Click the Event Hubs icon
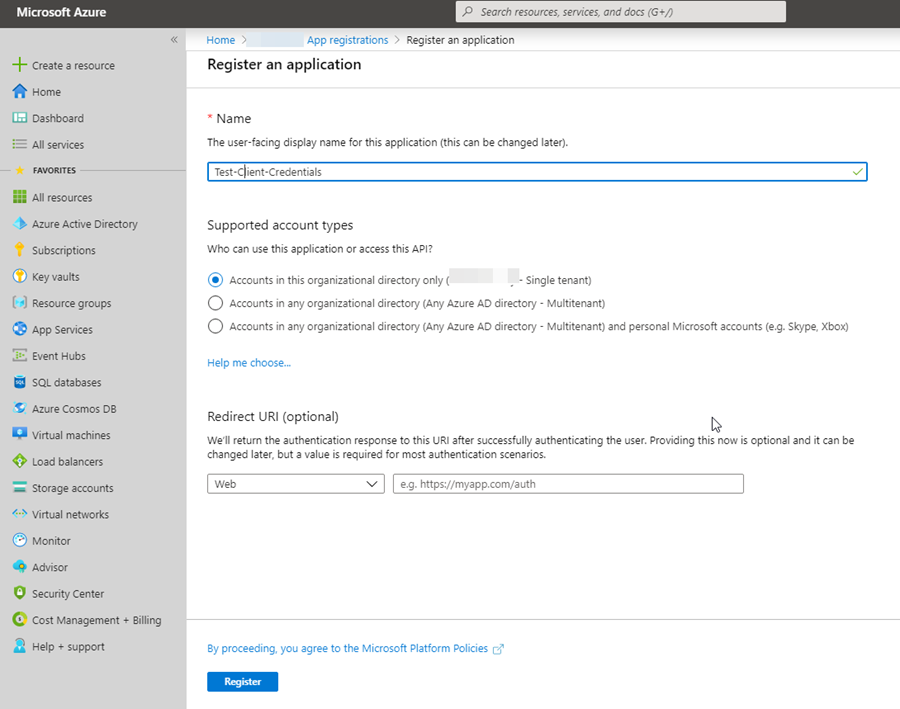900x709 pixels. pos(20,355)
